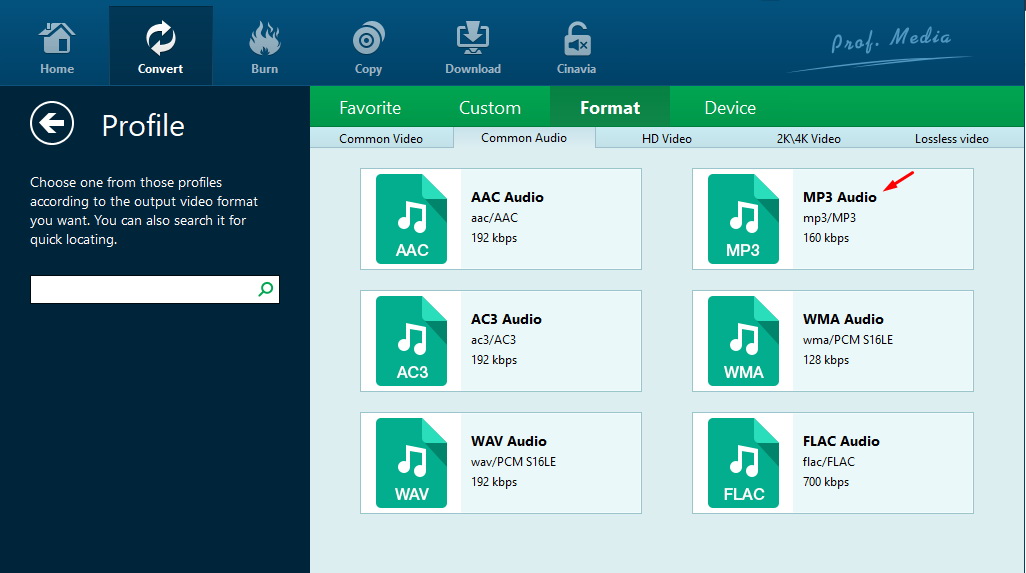Click the search magnifier icon
The image size is (1026, 573).
click(266, 289)
